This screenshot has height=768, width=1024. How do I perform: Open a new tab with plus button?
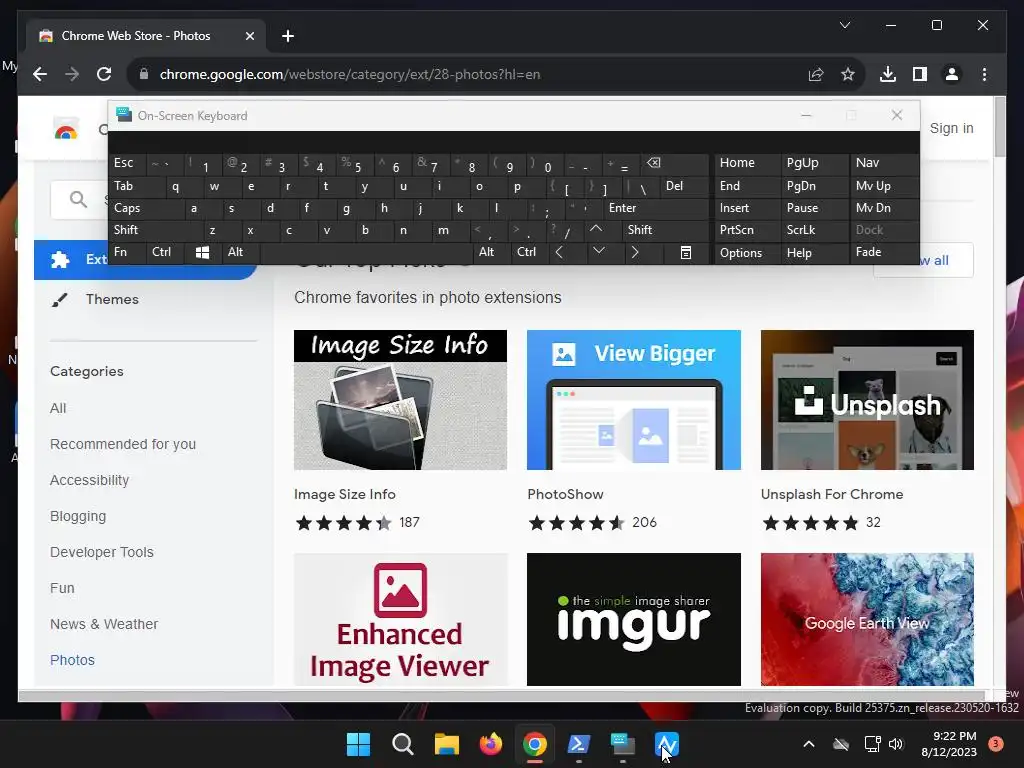click(288, 36)
